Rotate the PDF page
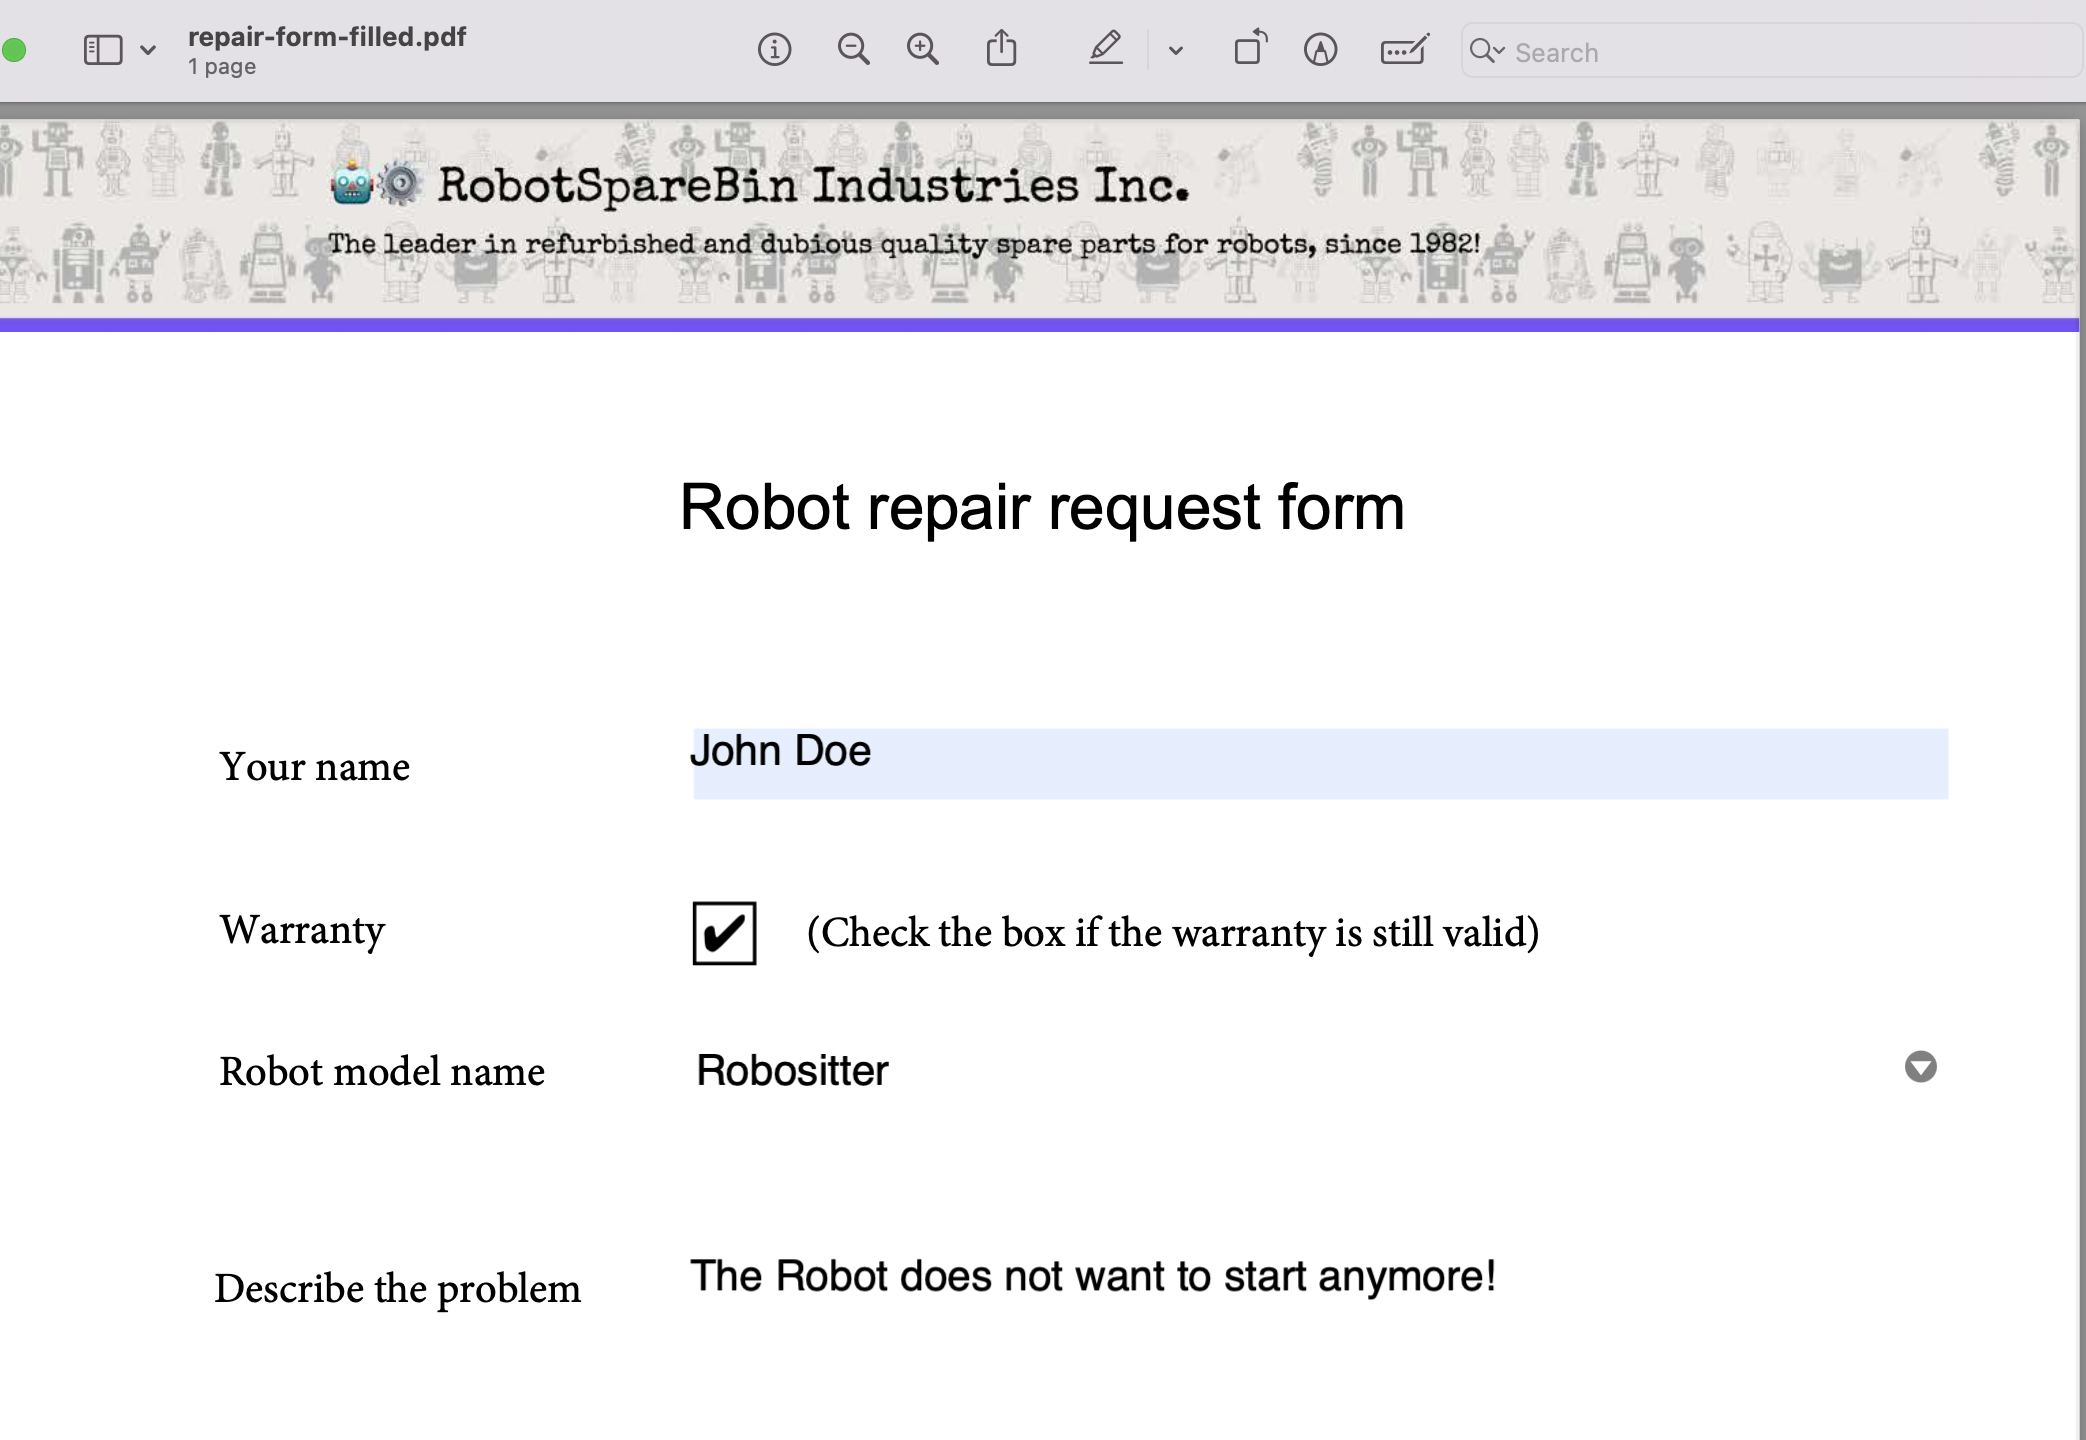 (x=1249, y=47)
